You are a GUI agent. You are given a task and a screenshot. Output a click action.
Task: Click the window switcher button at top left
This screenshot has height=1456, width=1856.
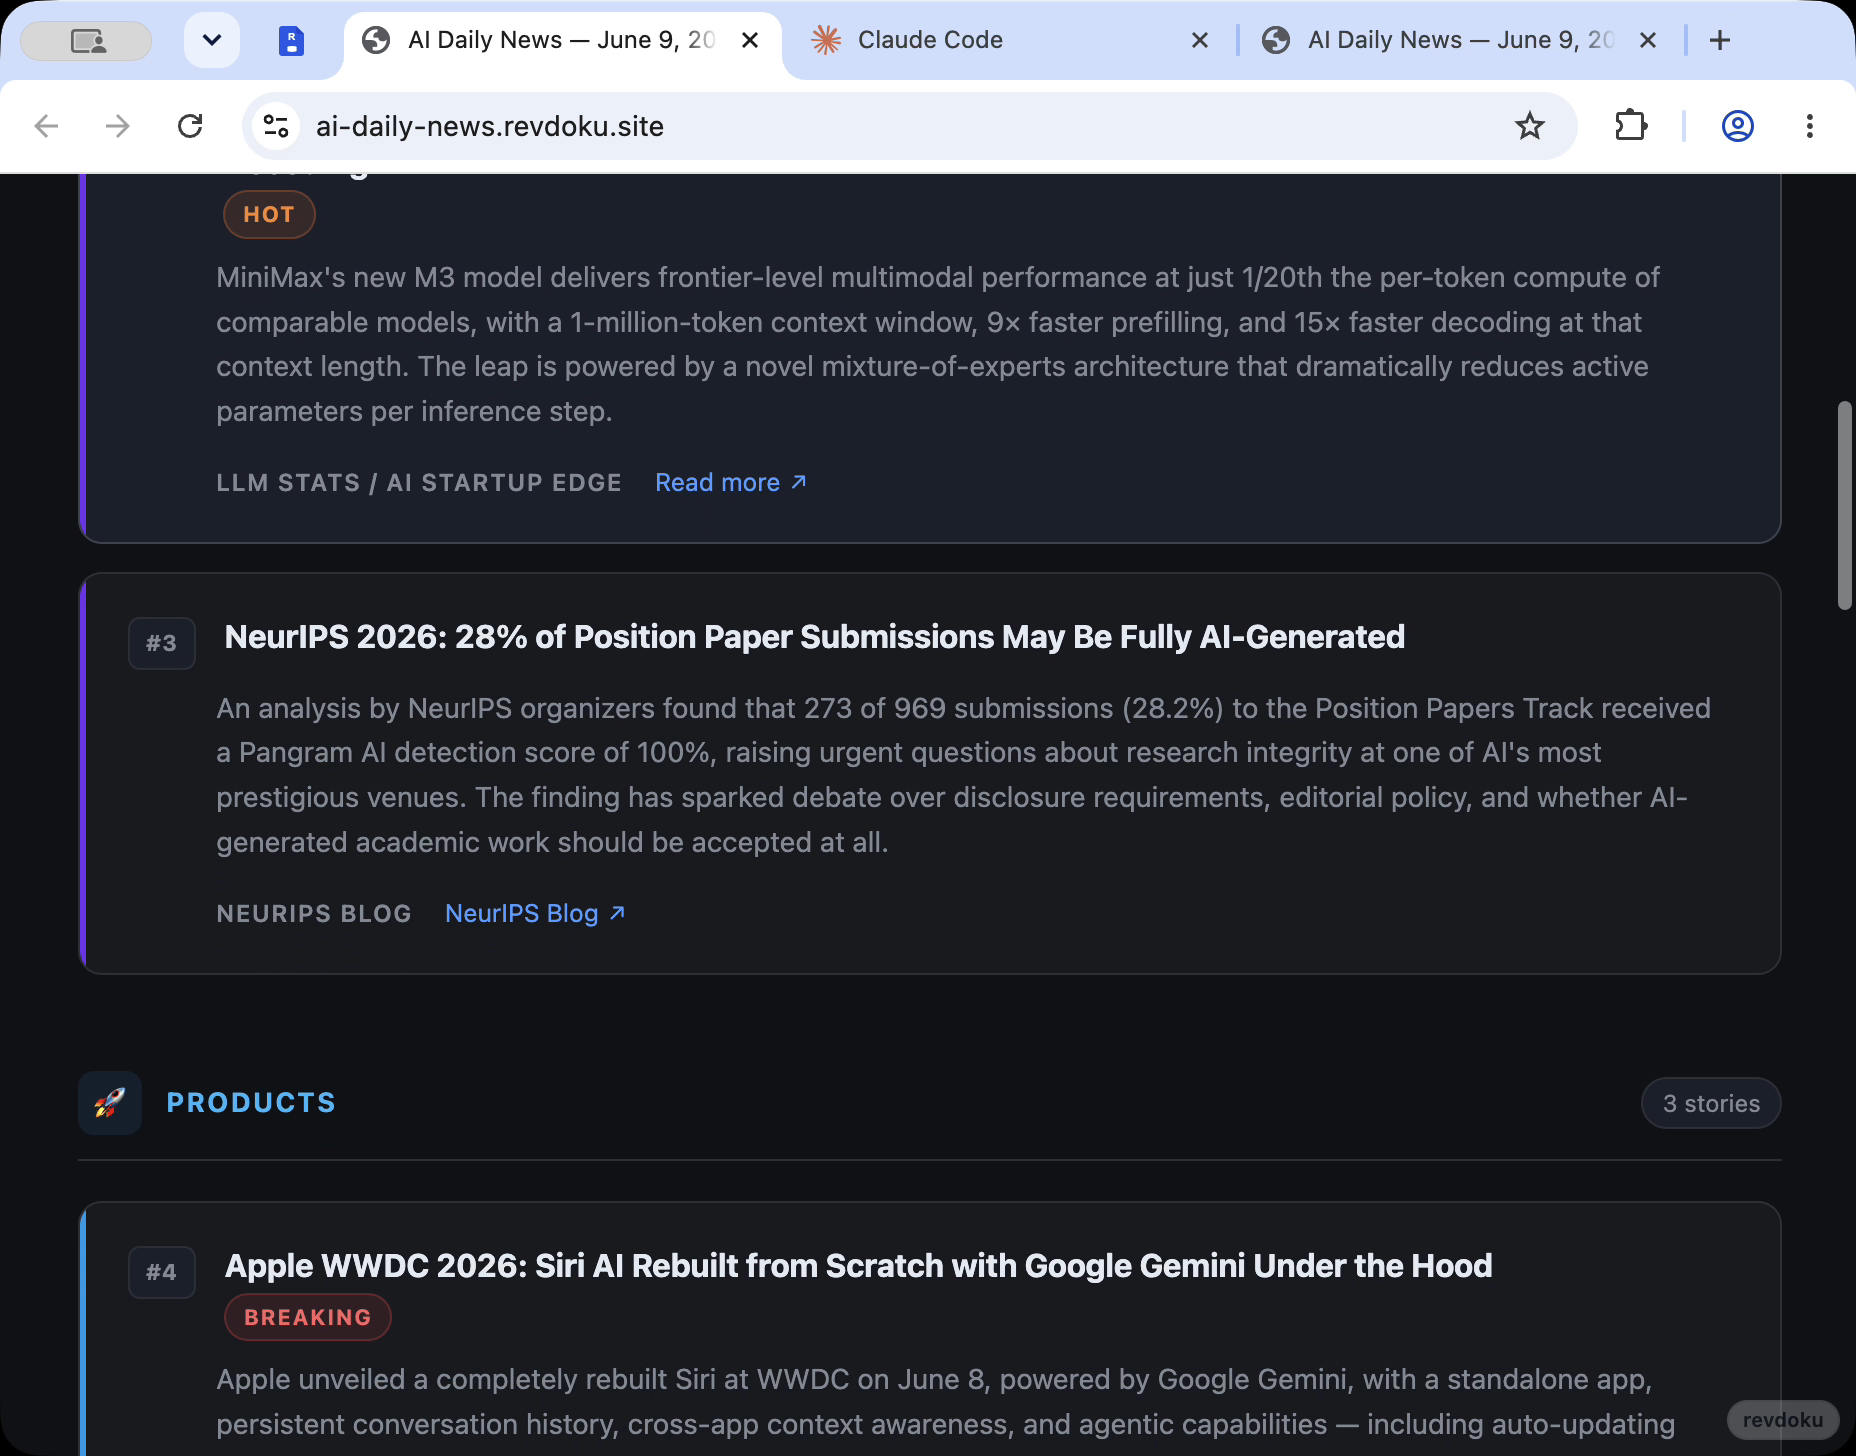click(x=87, y=41)
